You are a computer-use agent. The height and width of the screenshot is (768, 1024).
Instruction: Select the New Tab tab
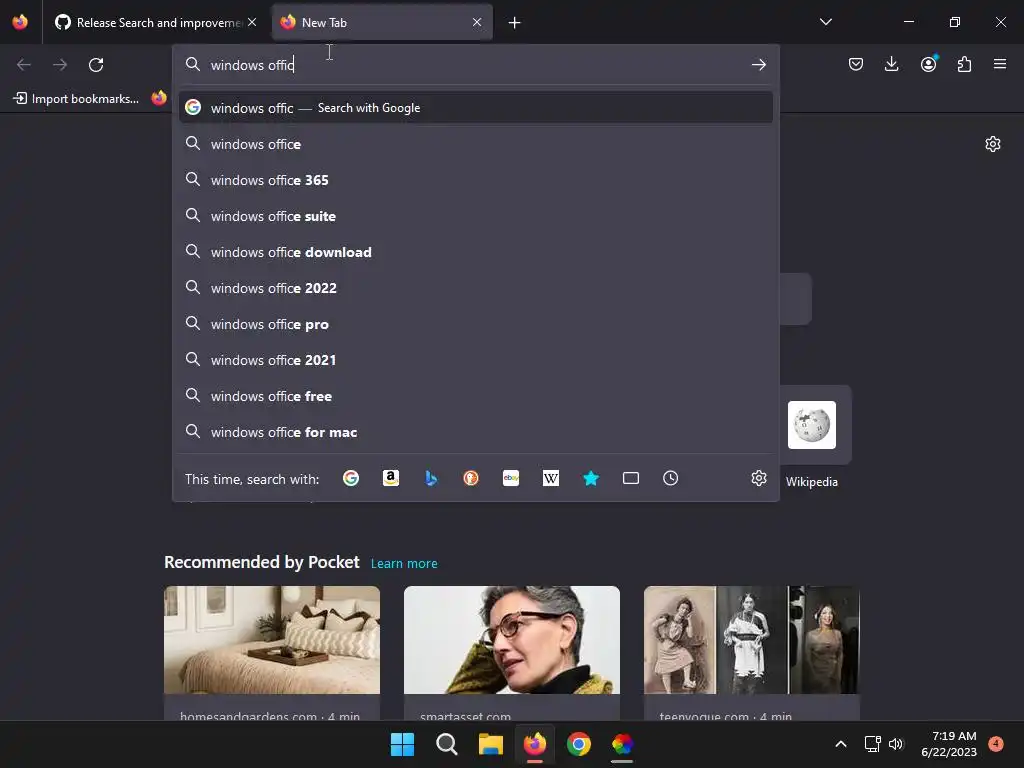[382, 23]
